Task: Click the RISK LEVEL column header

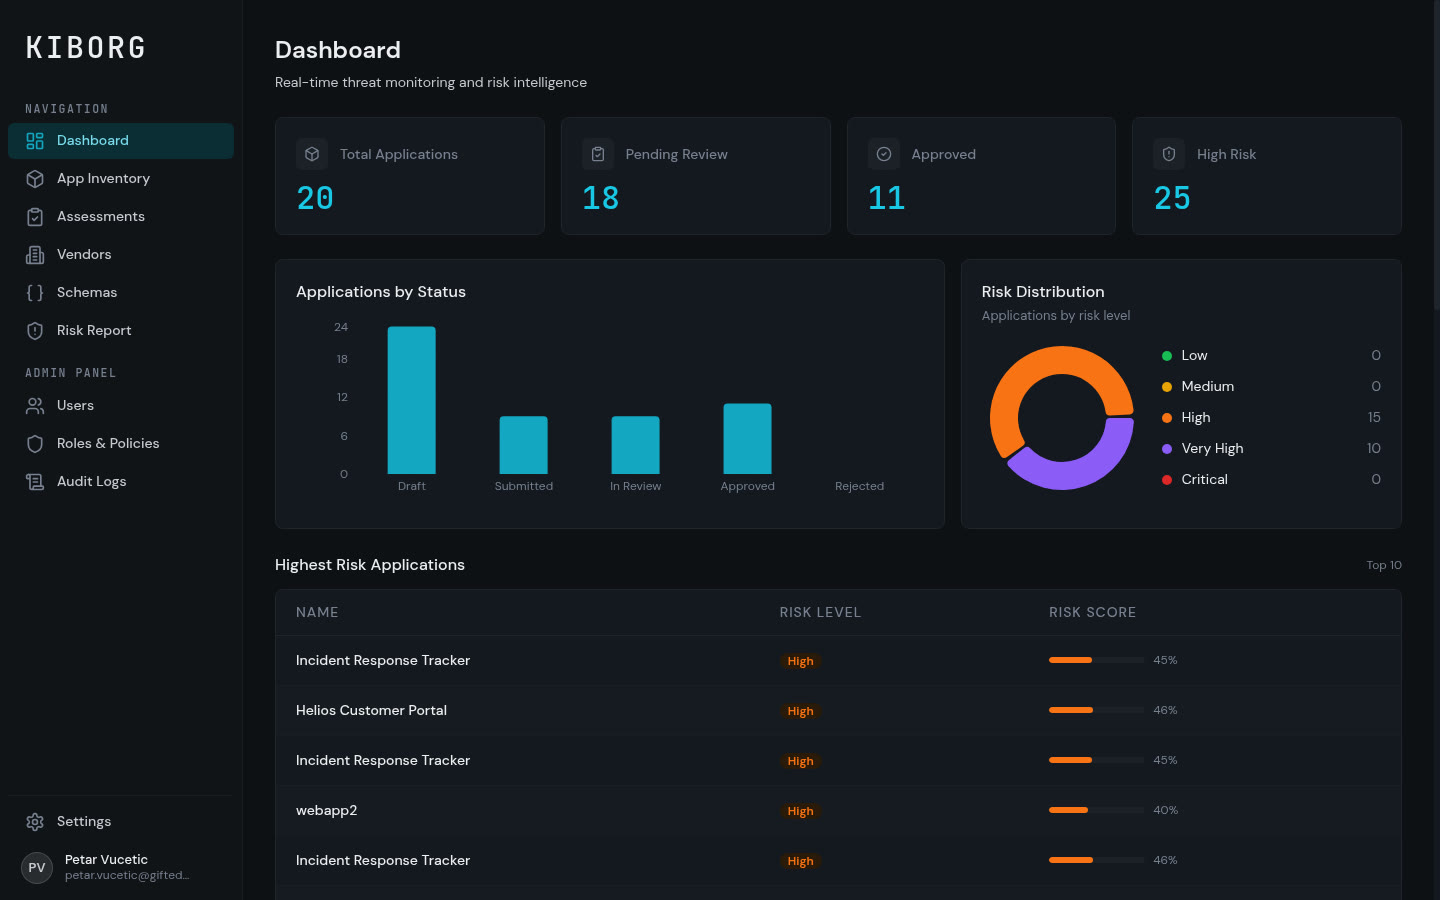Action: click(820, 613)
